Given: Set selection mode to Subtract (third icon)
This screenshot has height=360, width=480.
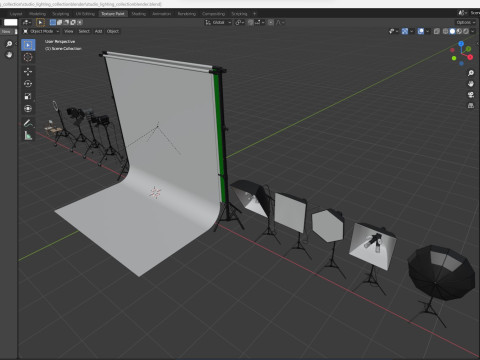Looking at the screenshot, I should coord(66,22).
